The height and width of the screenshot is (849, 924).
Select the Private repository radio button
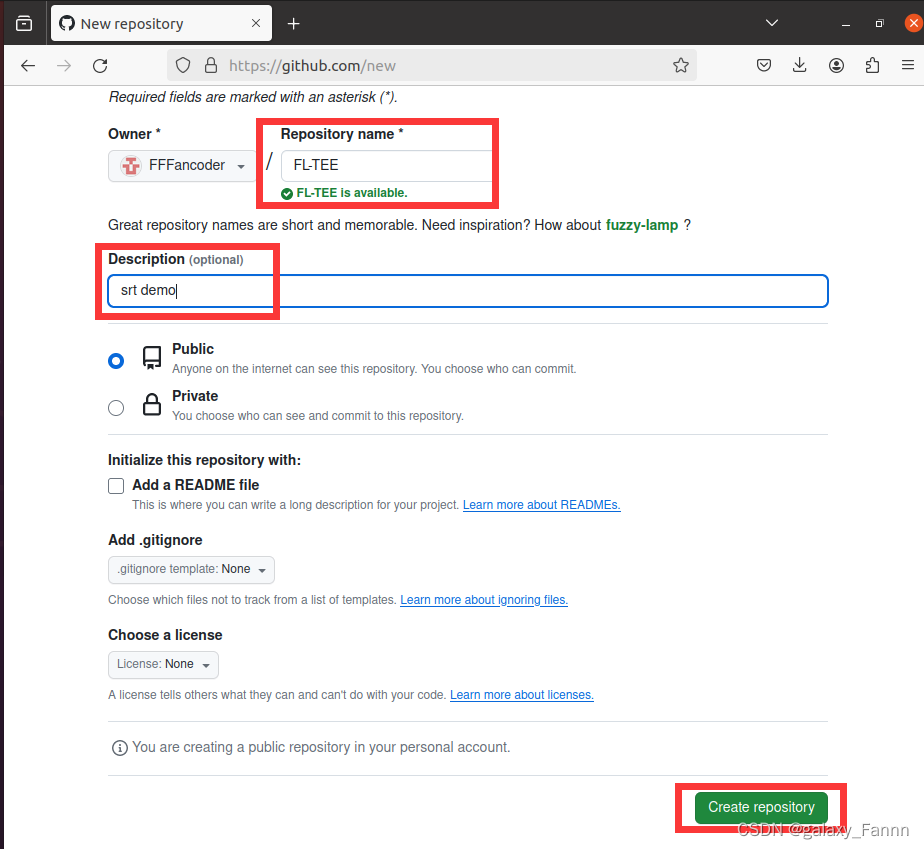pos(116,407)
